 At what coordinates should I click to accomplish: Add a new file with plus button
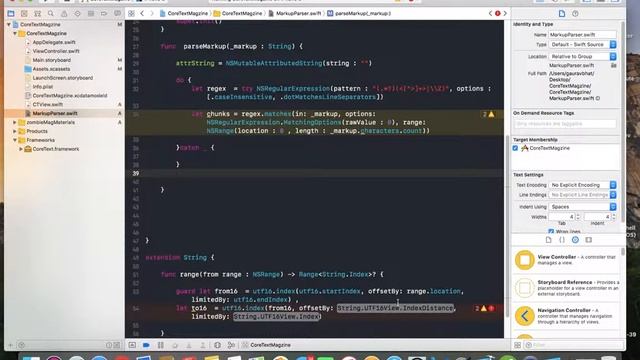[10, 345]
